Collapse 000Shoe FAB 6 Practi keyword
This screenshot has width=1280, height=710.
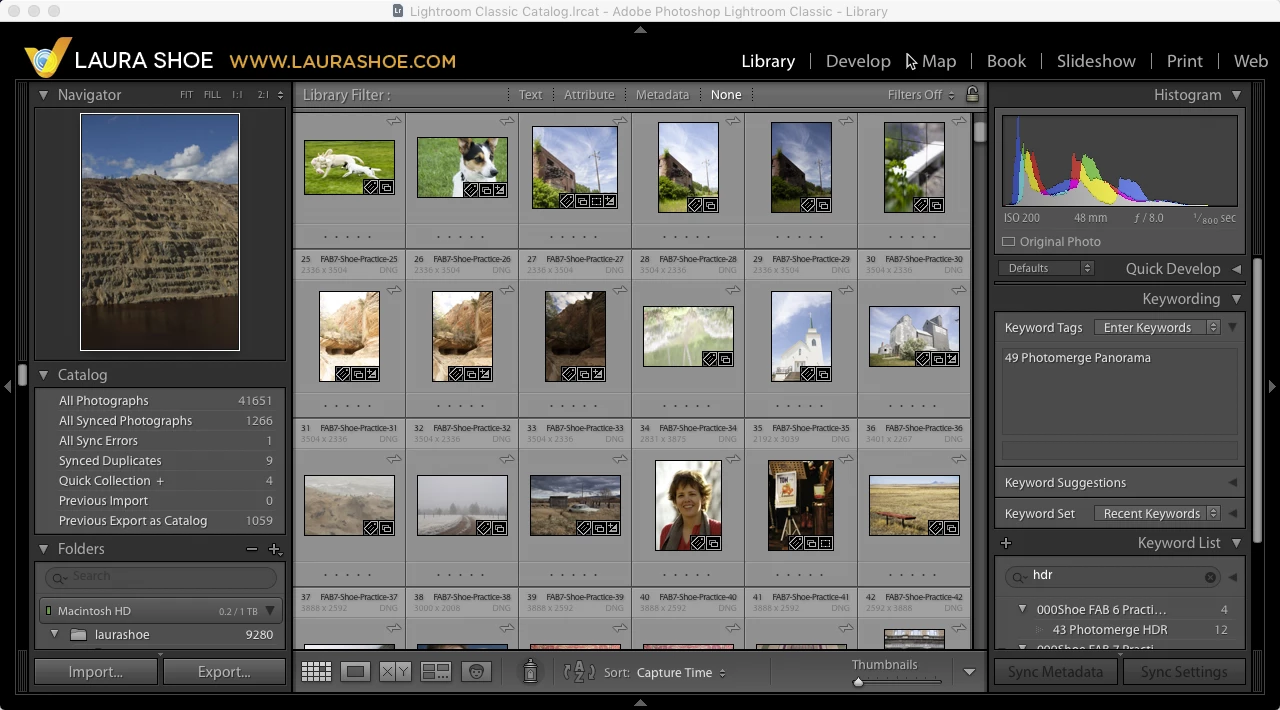tap(1022, 609)
